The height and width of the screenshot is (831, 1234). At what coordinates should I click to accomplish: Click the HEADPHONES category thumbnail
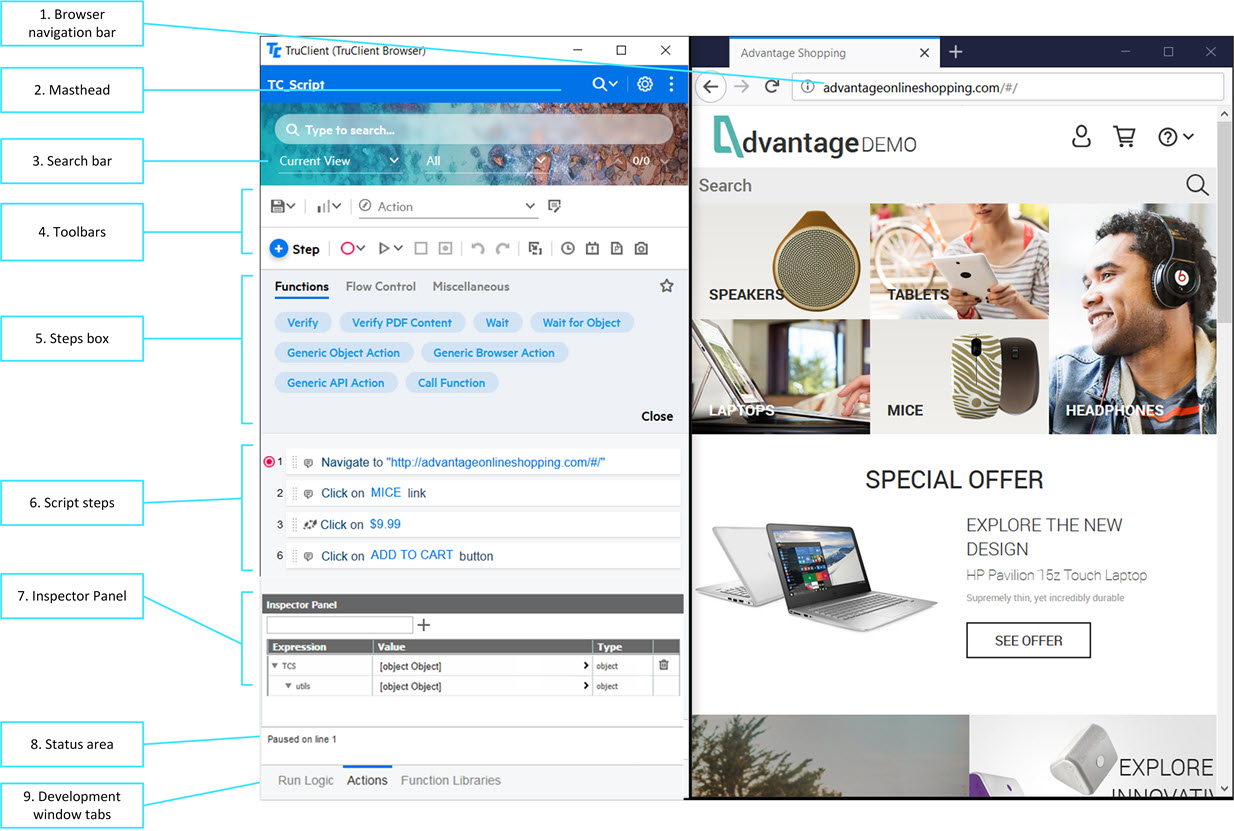click(1132, 320)
